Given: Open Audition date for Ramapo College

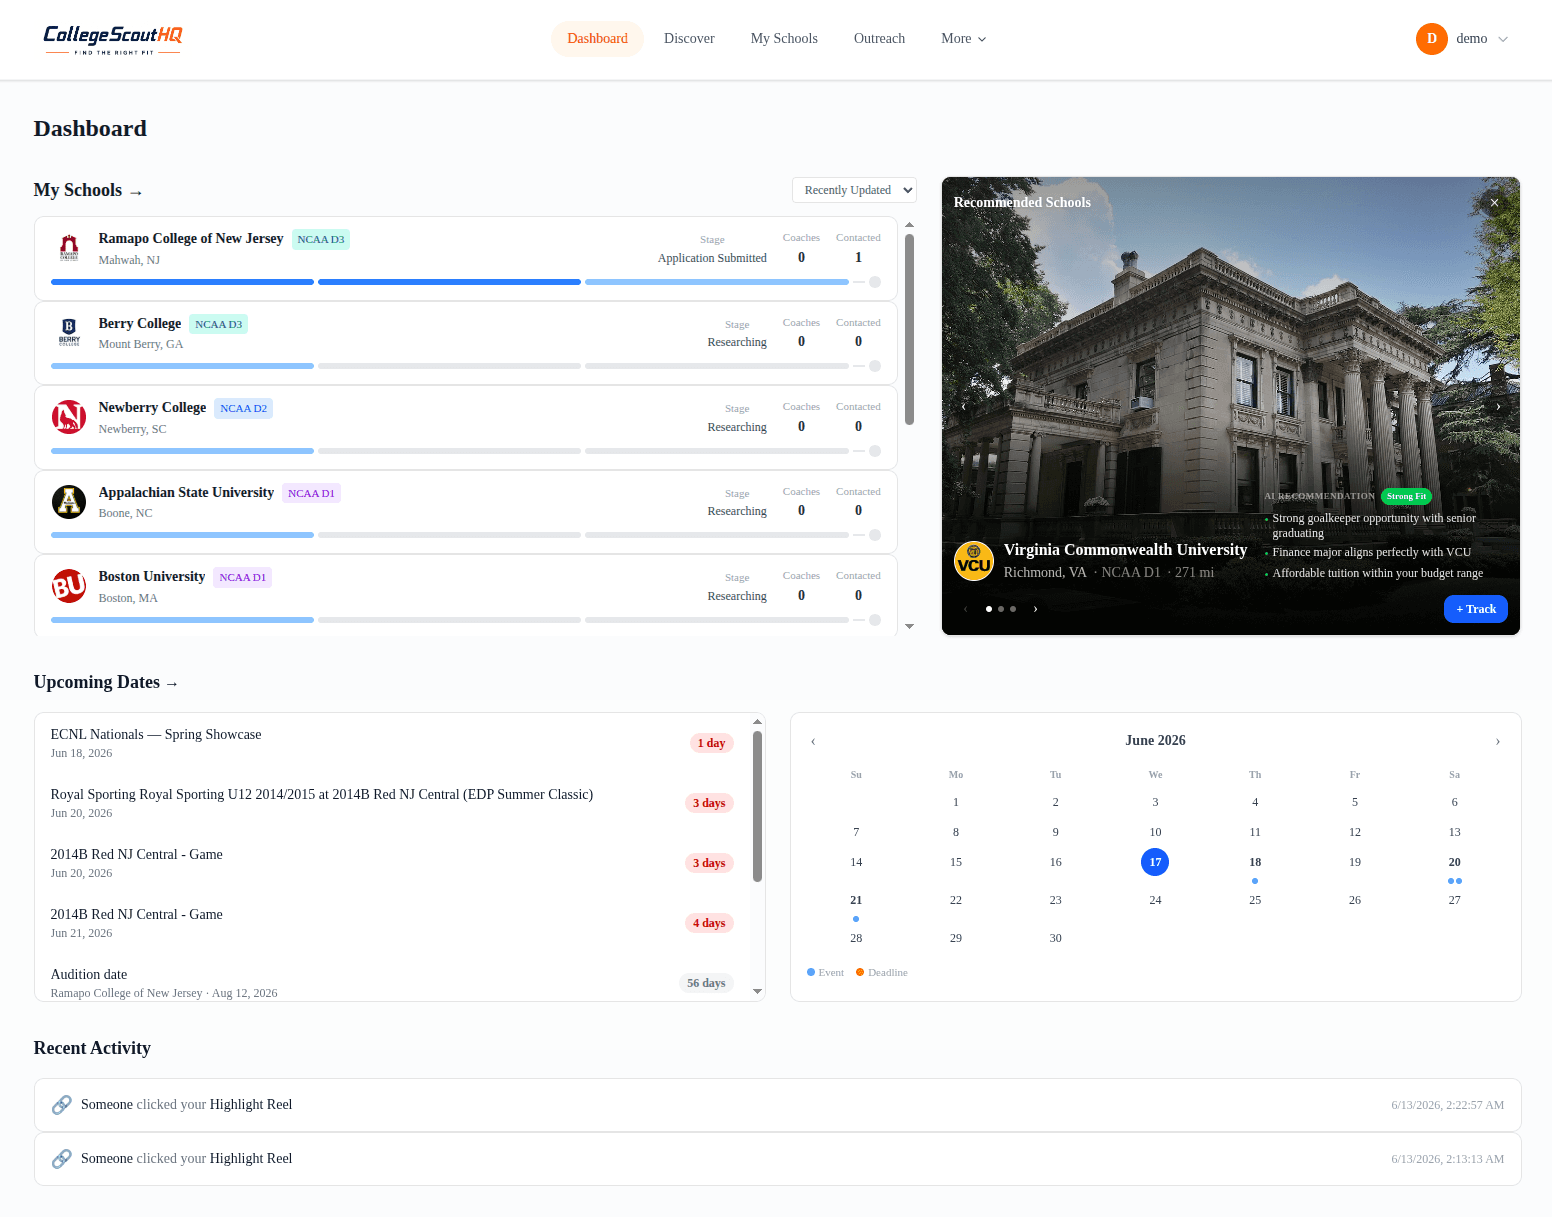Looking at the screenshot, I should click(392, 983).
